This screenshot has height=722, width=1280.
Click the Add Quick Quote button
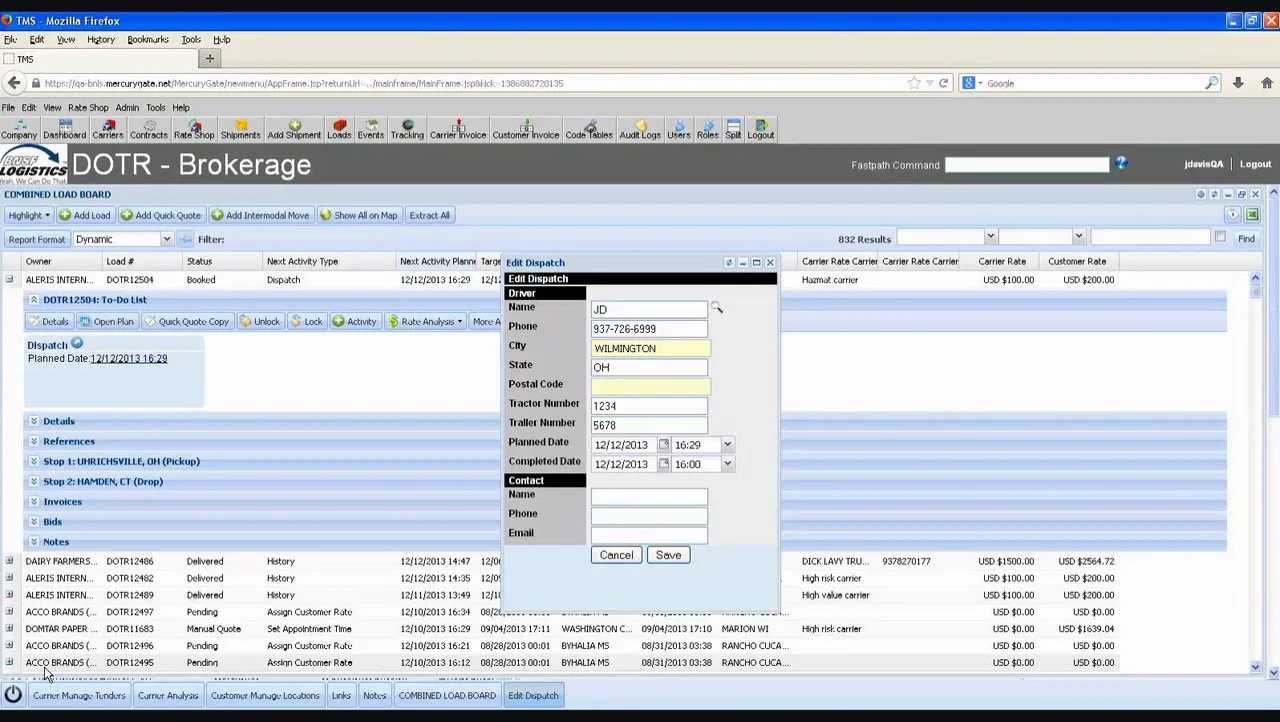(161, 215)
